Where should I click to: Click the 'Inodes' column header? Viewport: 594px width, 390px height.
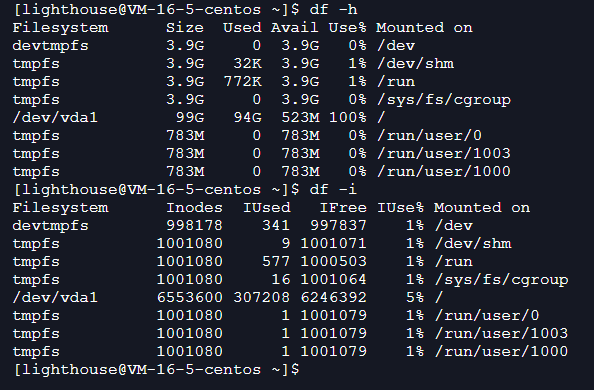pos(195,208)
